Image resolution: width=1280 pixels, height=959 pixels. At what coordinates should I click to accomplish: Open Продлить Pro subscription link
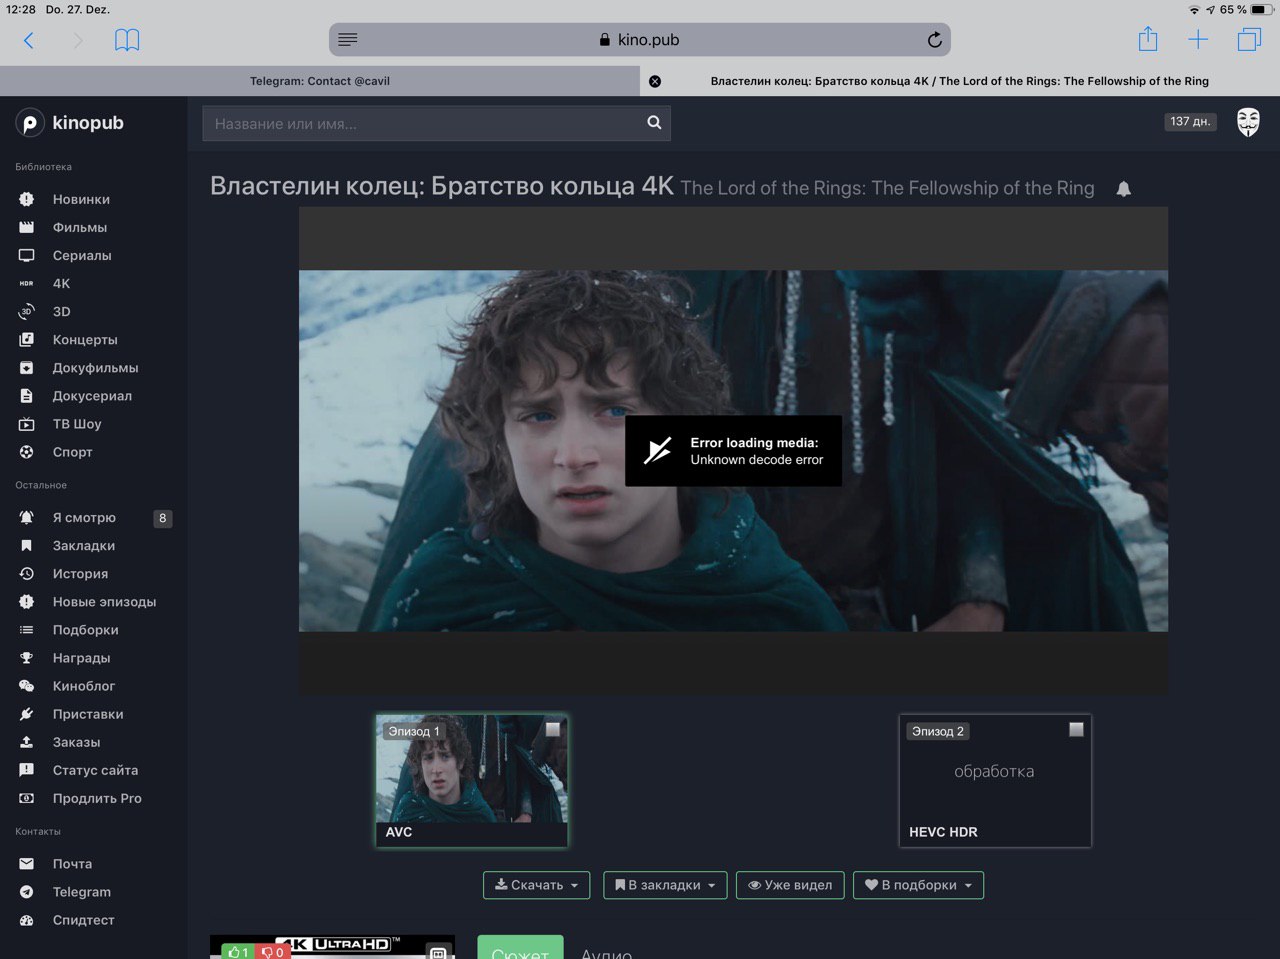pos(97,798)
